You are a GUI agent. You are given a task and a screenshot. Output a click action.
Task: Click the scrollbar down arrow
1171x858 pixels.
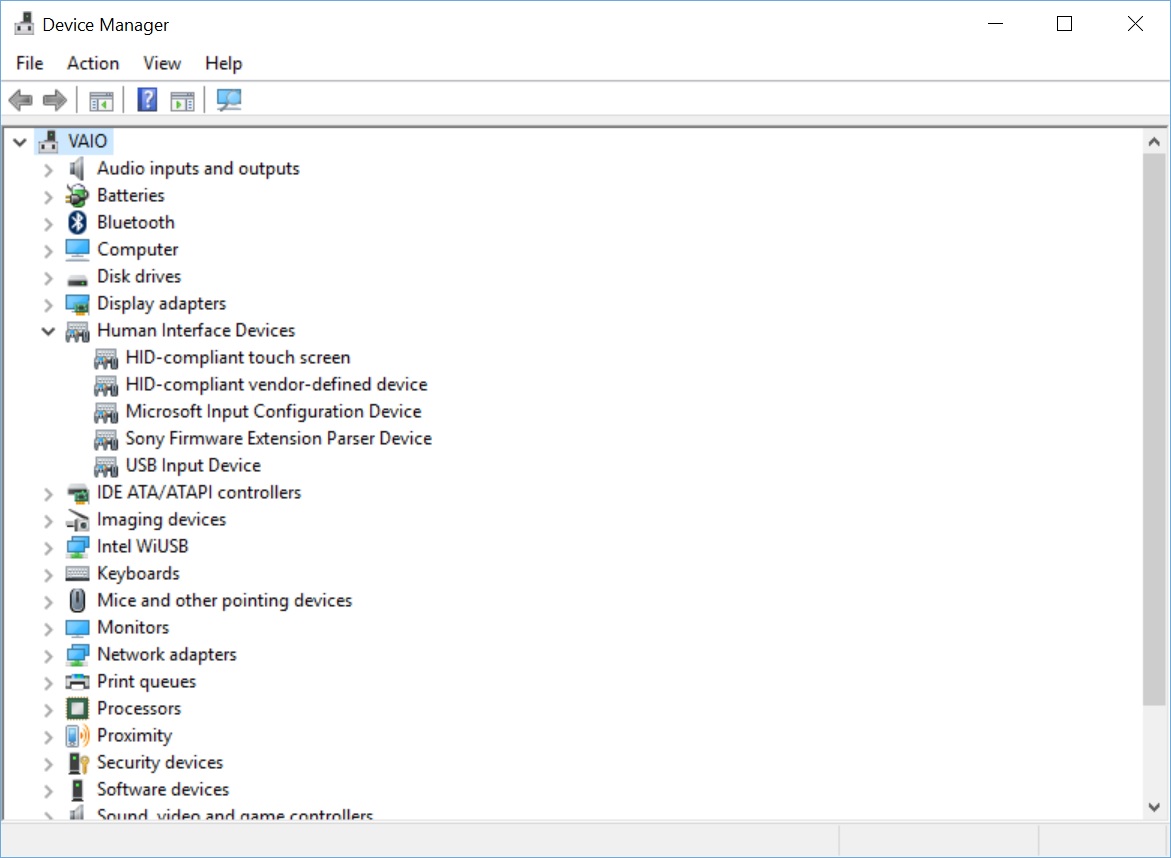[x=1153, y=806]
